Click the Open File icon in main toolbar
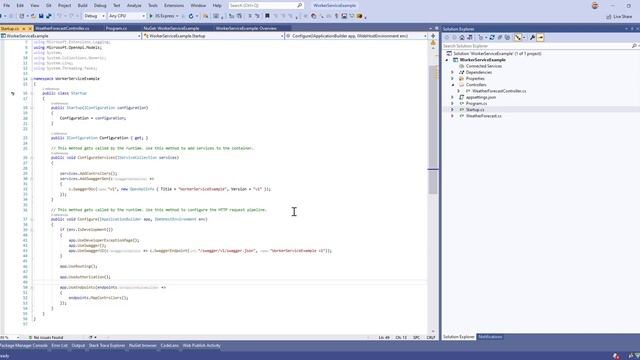 click(33, 16)
